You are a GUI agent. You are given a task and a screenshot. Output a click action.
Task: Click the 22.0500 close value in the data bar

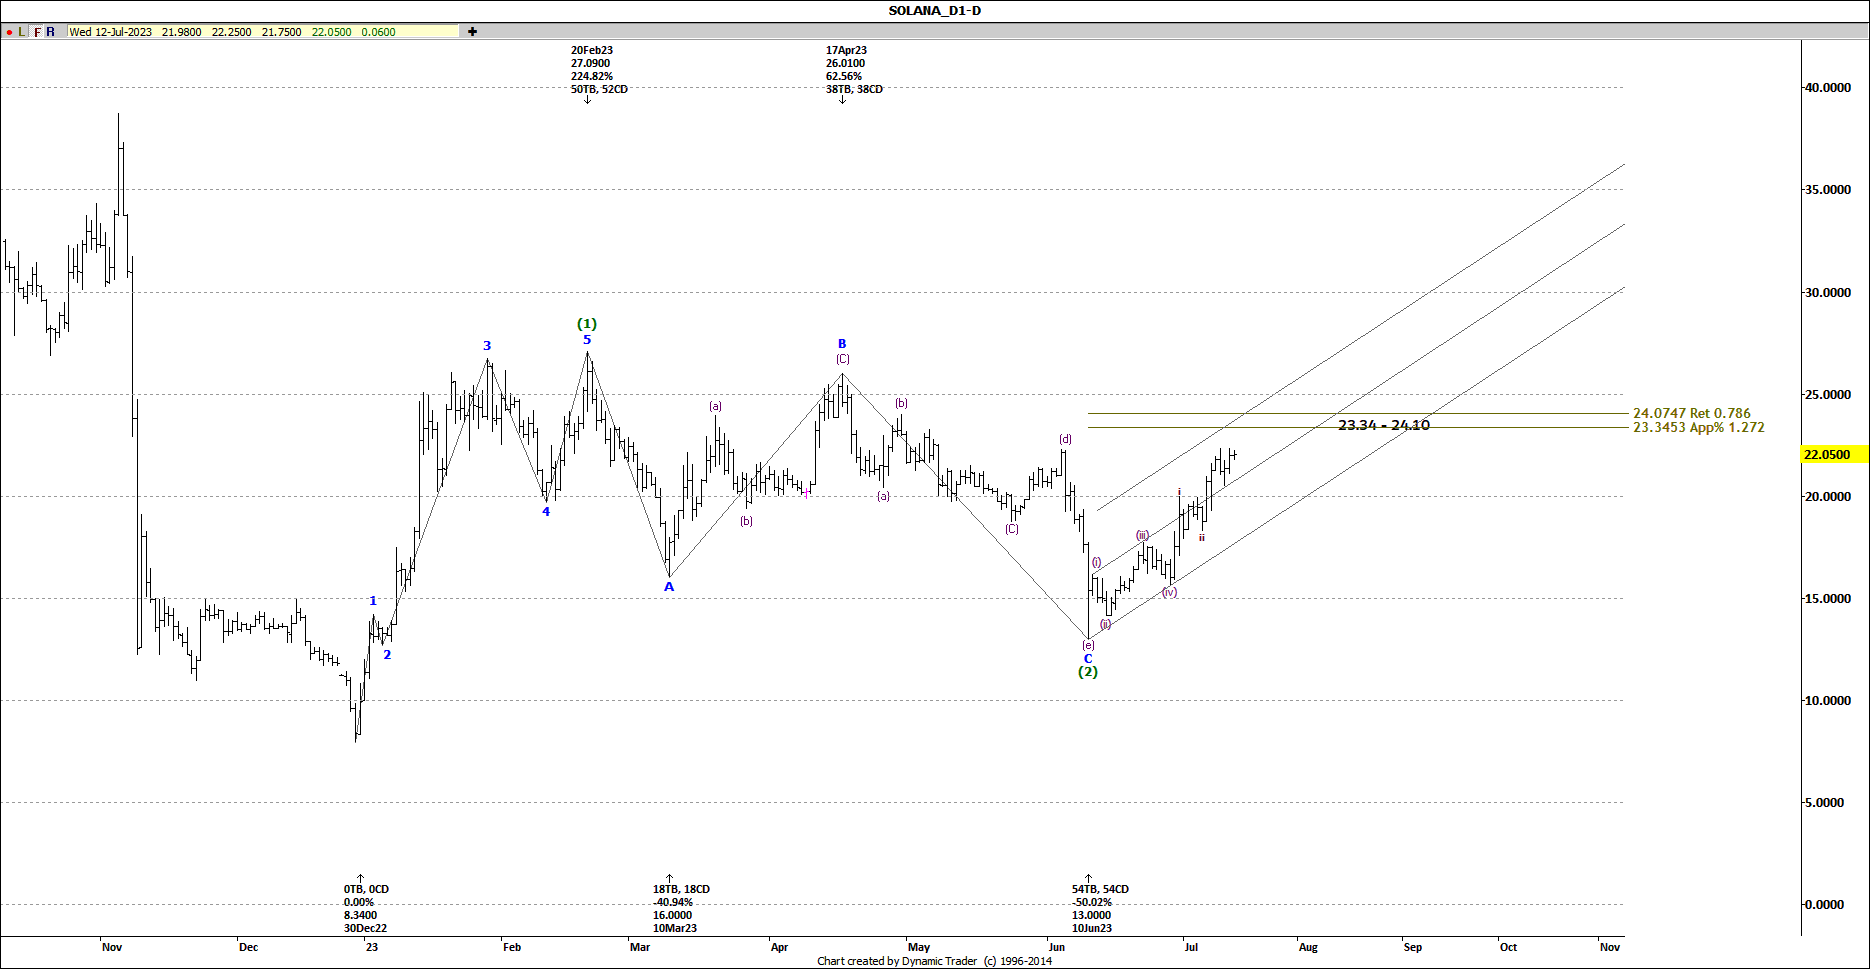coord(331,32)
